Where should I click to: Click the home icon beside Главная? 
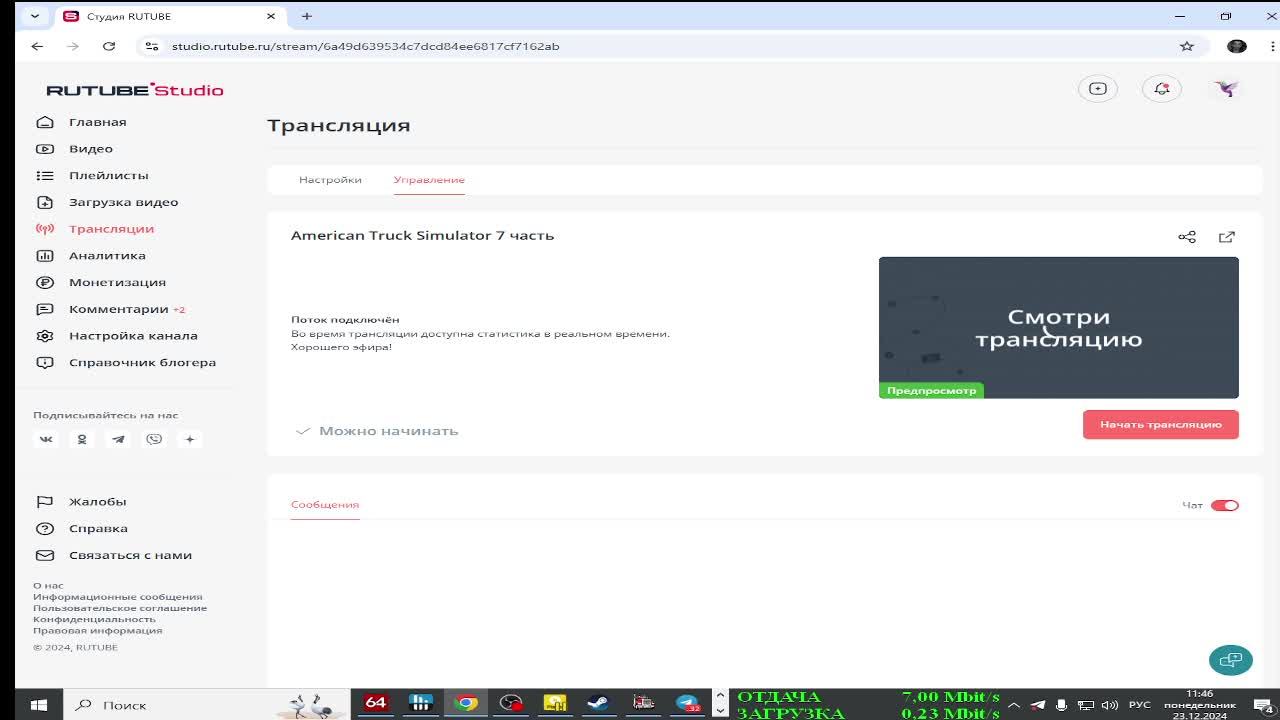pos(44,122)
